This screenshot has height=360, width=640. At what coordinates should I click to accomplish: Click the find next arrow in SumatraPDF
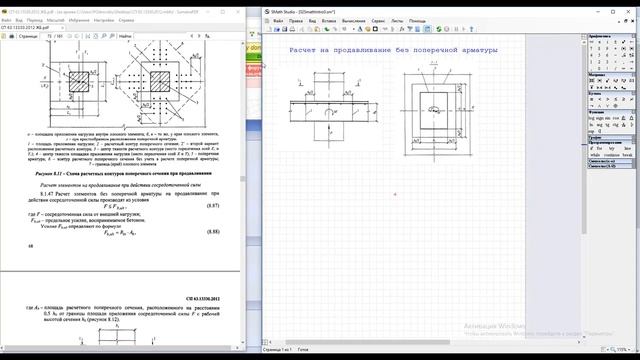tap(199, 36)
